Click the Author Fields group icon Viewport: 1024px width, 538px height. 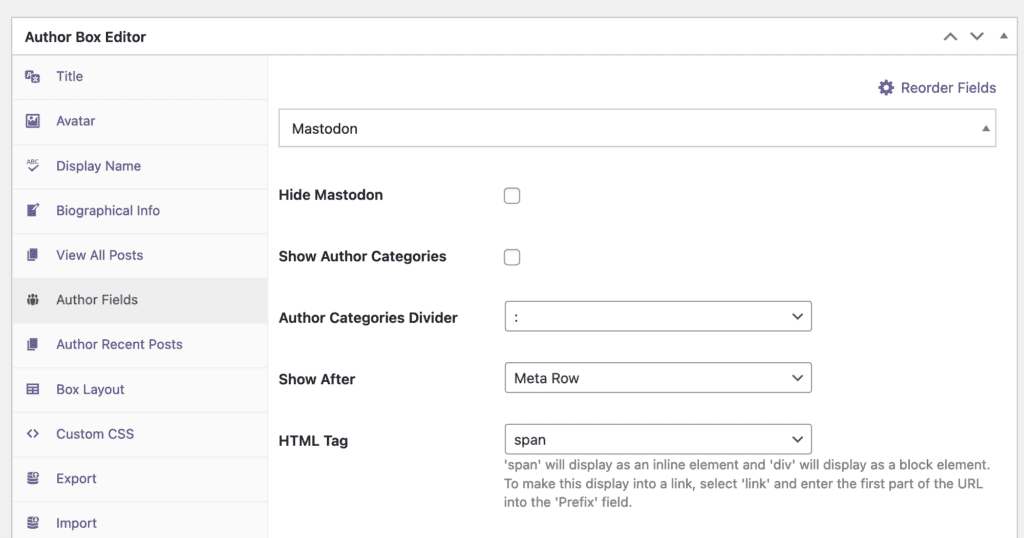click(33, 300)
